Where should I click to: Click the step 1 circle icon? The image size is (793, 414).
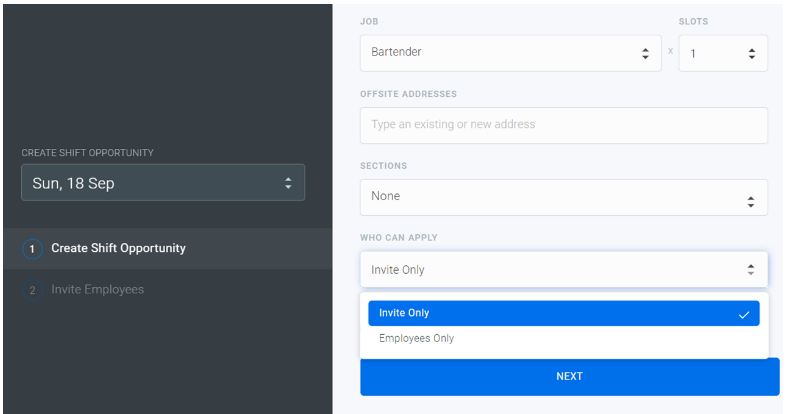coord(32,249)
